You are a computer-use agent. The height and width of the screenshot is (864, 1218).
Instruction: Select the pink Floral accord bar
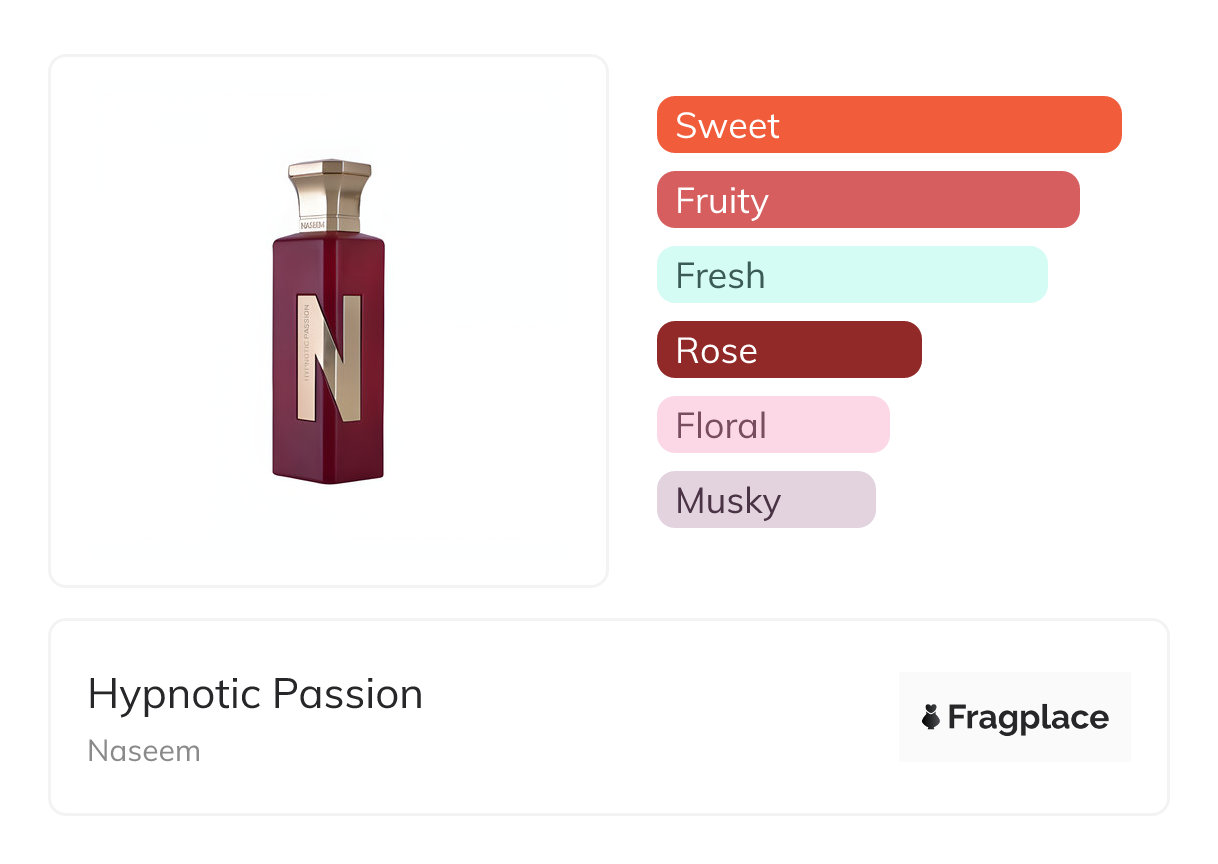772,425
